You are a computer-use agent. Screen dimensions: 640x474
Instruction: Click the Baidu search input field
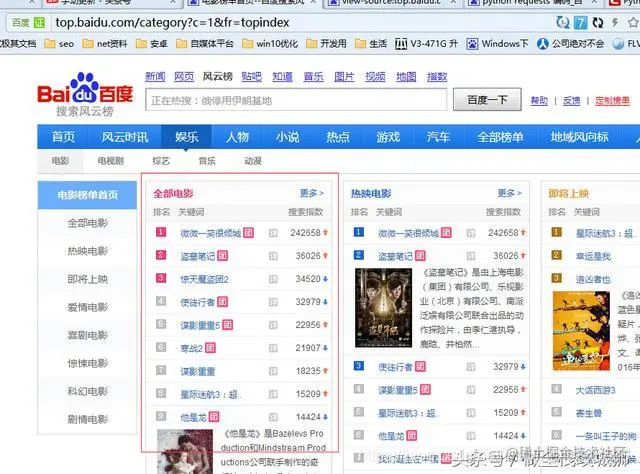pyautogui.click(x=296, y=100)
